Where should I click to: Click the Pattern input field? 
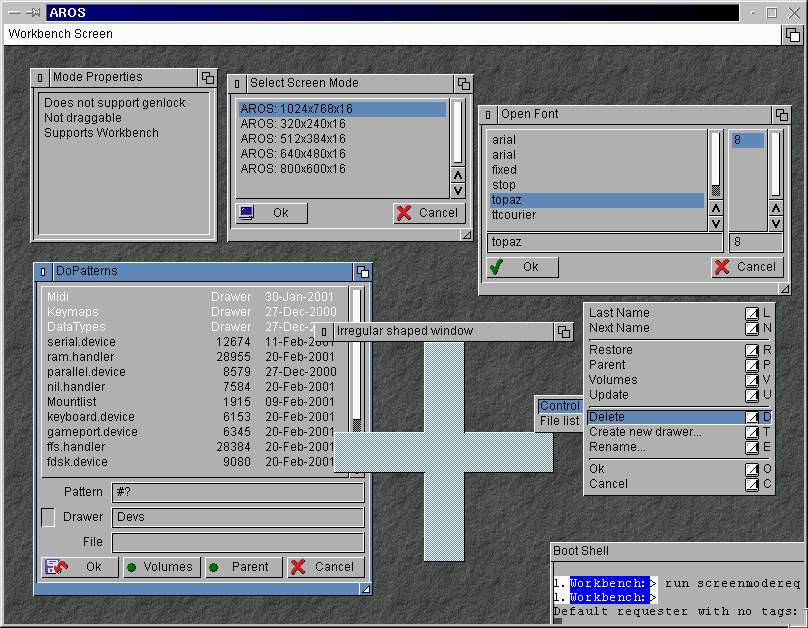[x=238, y=493]
